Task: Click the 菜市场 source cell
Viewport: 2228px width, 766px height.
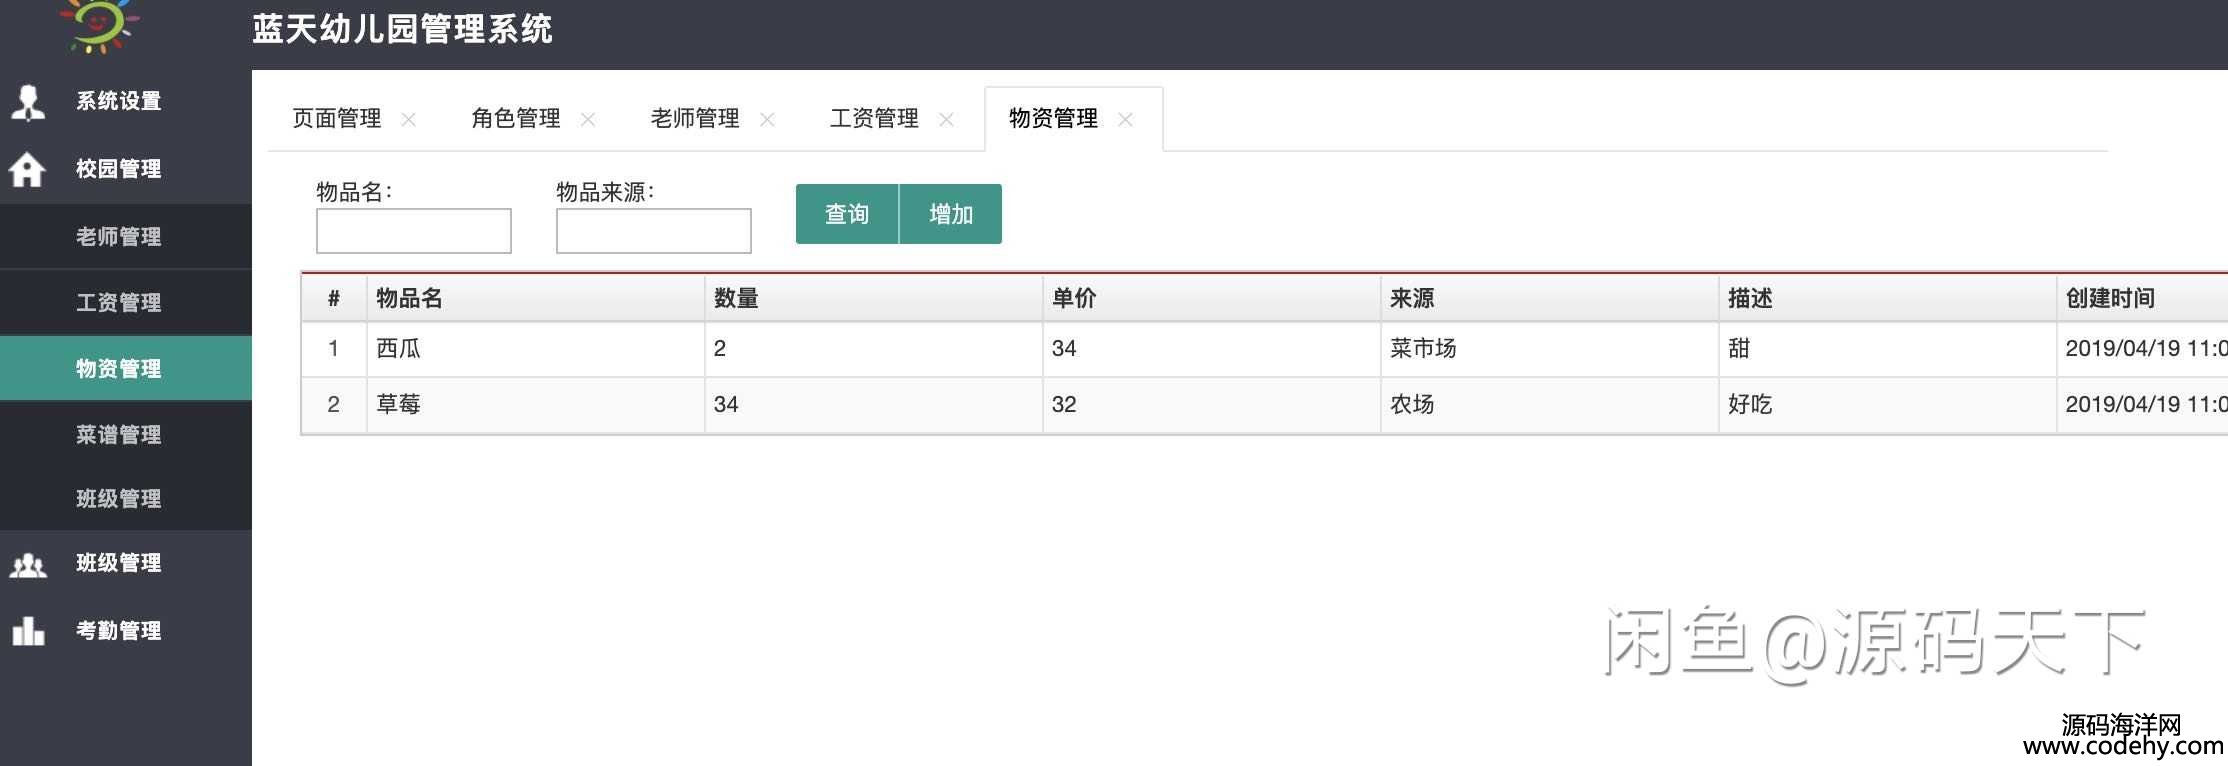Action: [x=1550, y=349]
